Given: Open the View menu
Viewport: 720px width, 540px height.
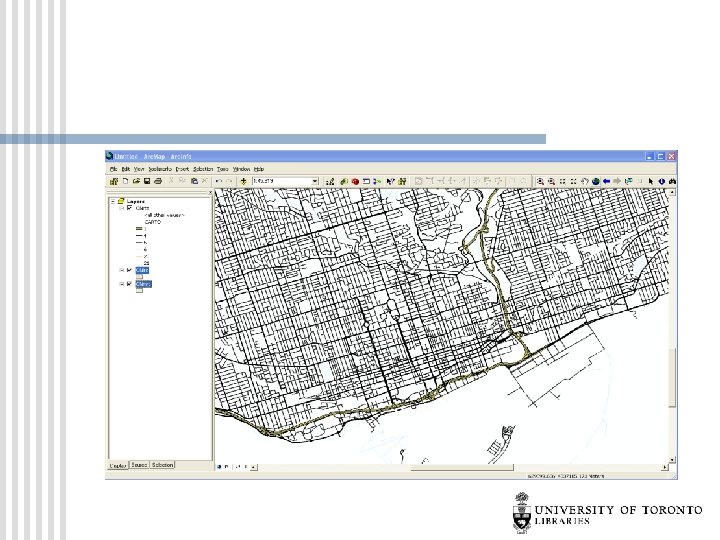Looking at the screenshot, I should (x=139, y=169).
